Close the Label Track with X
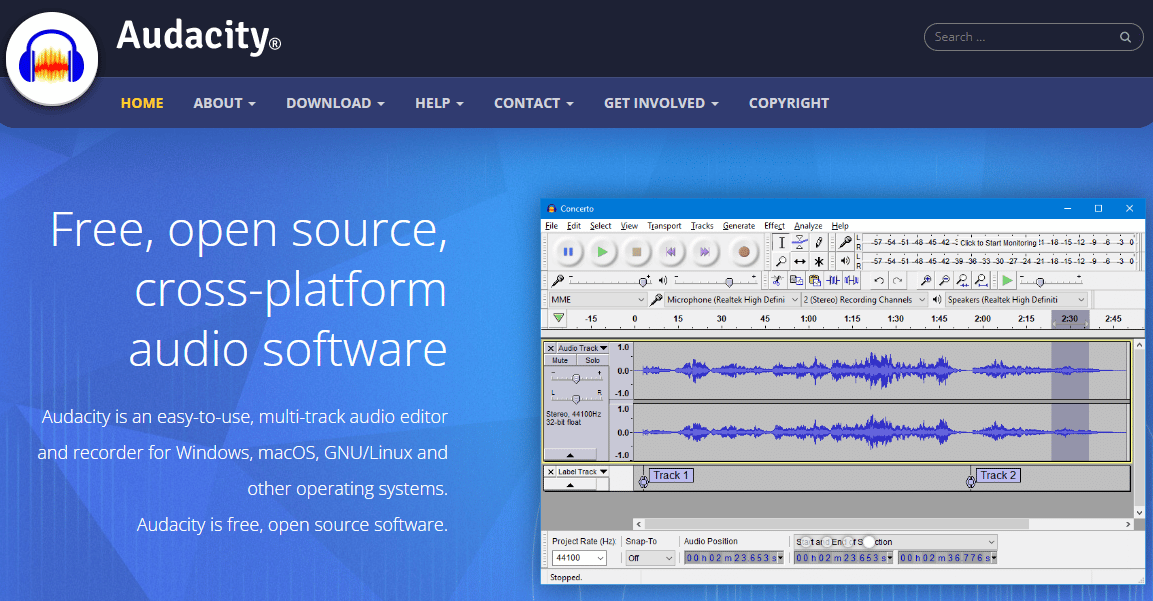The height and width of the screenshot is (601, 1153). (551, 472)
